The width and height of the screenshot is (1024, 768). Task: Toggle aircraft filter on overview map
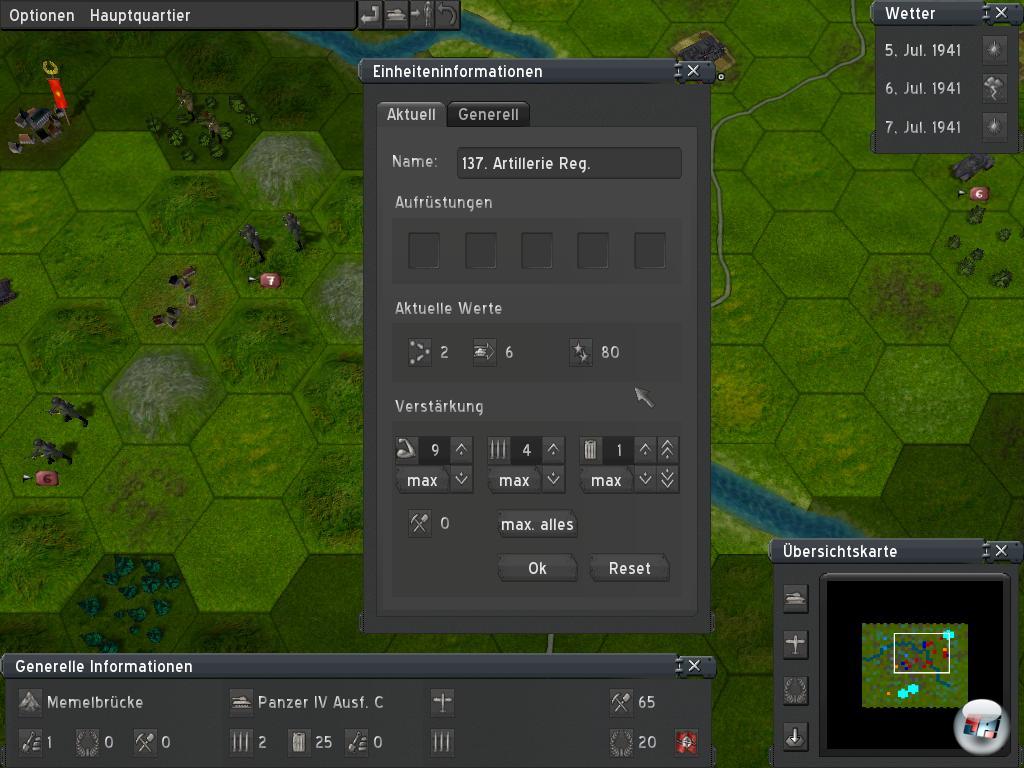click(795, 644)
